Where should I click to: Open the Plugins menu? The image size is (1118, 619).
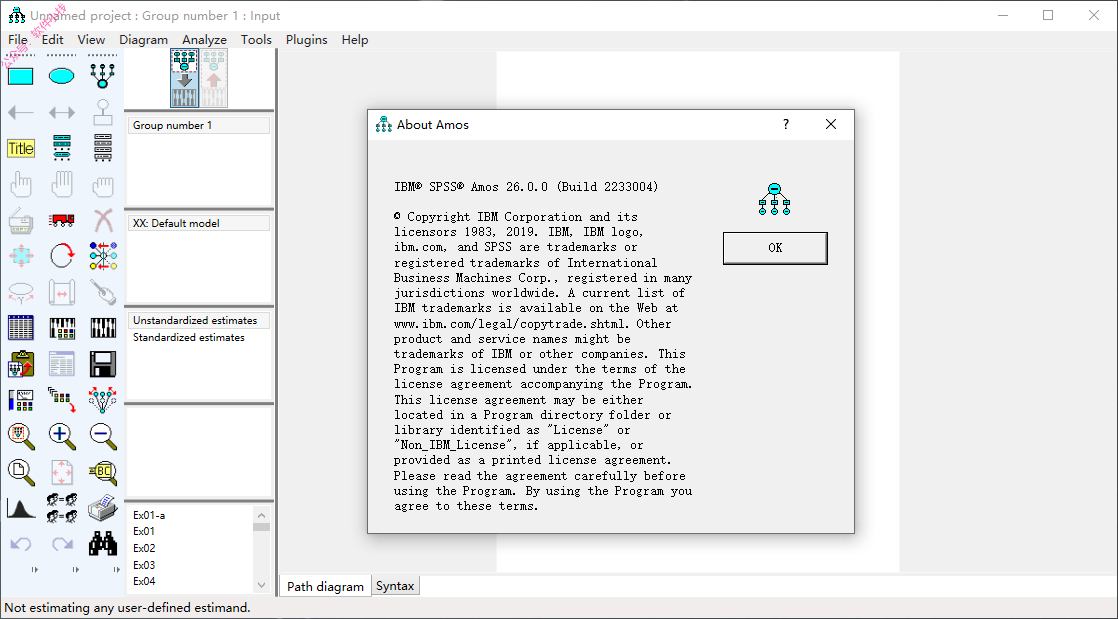307,40
